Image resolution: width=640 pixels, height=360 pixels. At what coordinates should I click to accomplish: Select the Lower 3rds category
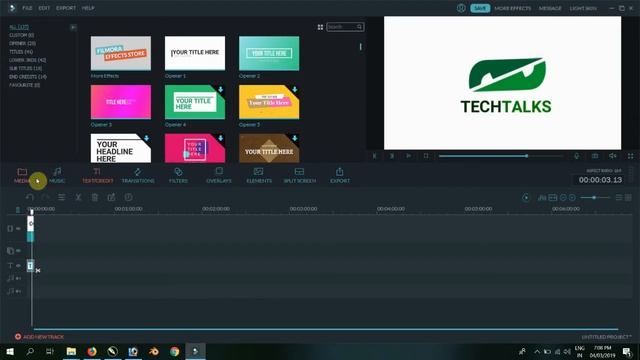point(28,60)
